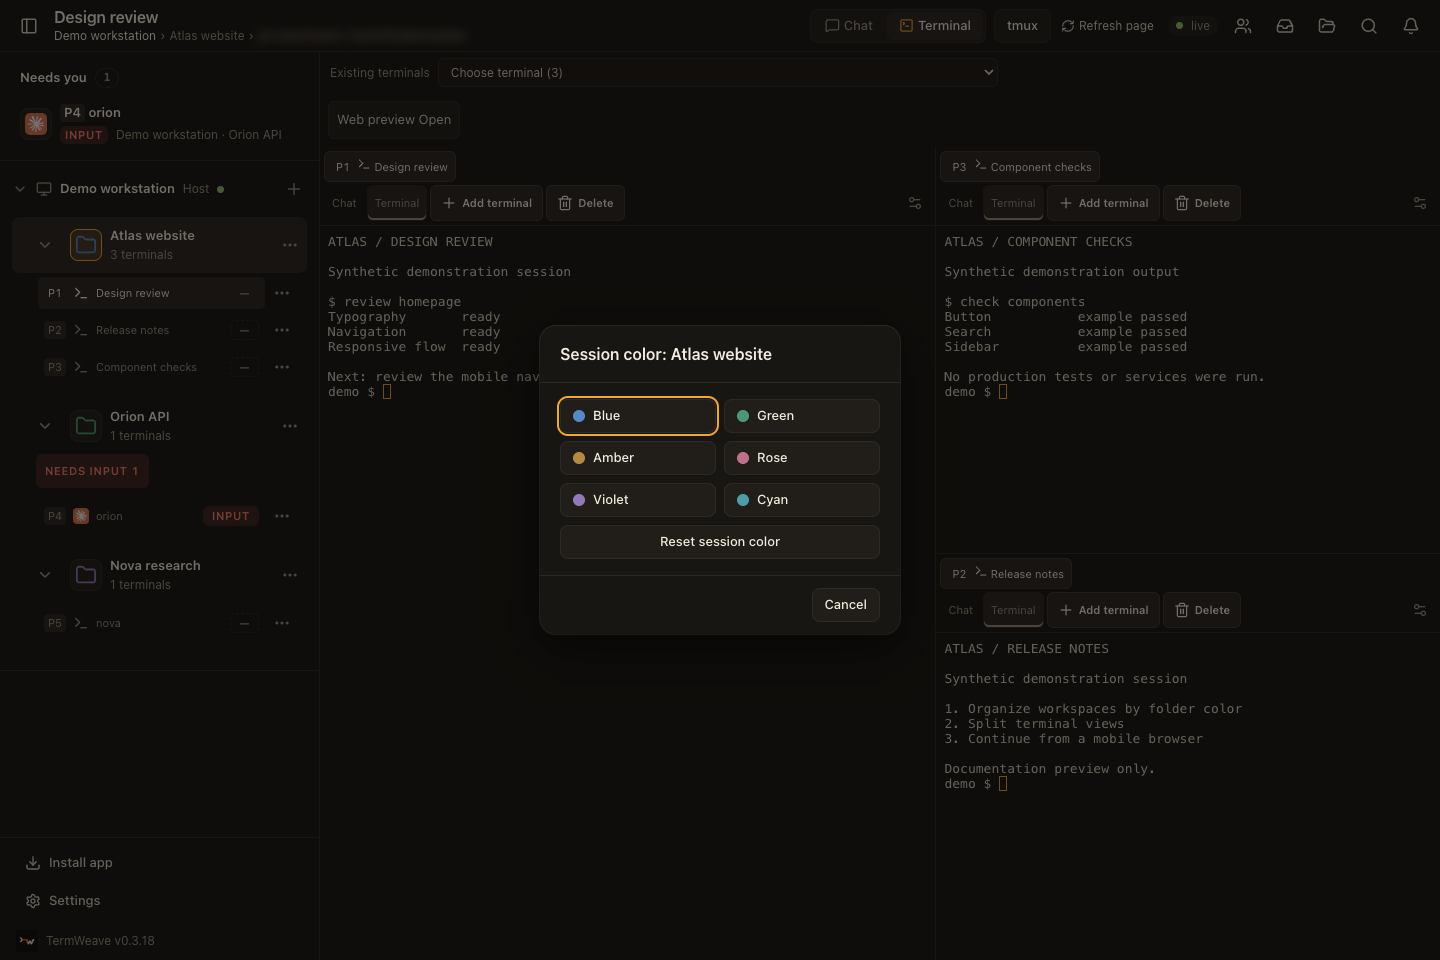
Task: Open more options for Nova research
Action: 290,575
